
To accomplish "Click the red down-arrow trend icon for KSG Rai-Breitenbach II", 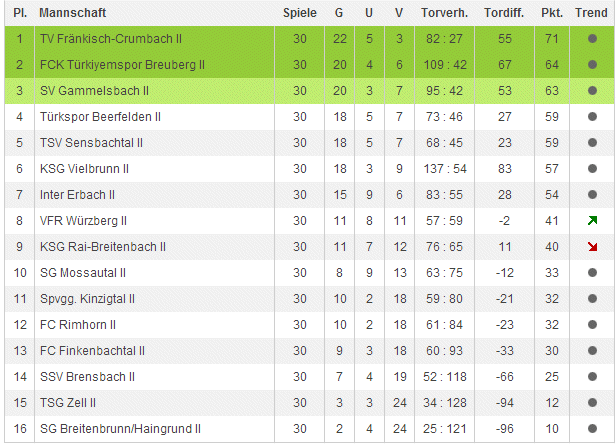I will [x=593, y=246].
